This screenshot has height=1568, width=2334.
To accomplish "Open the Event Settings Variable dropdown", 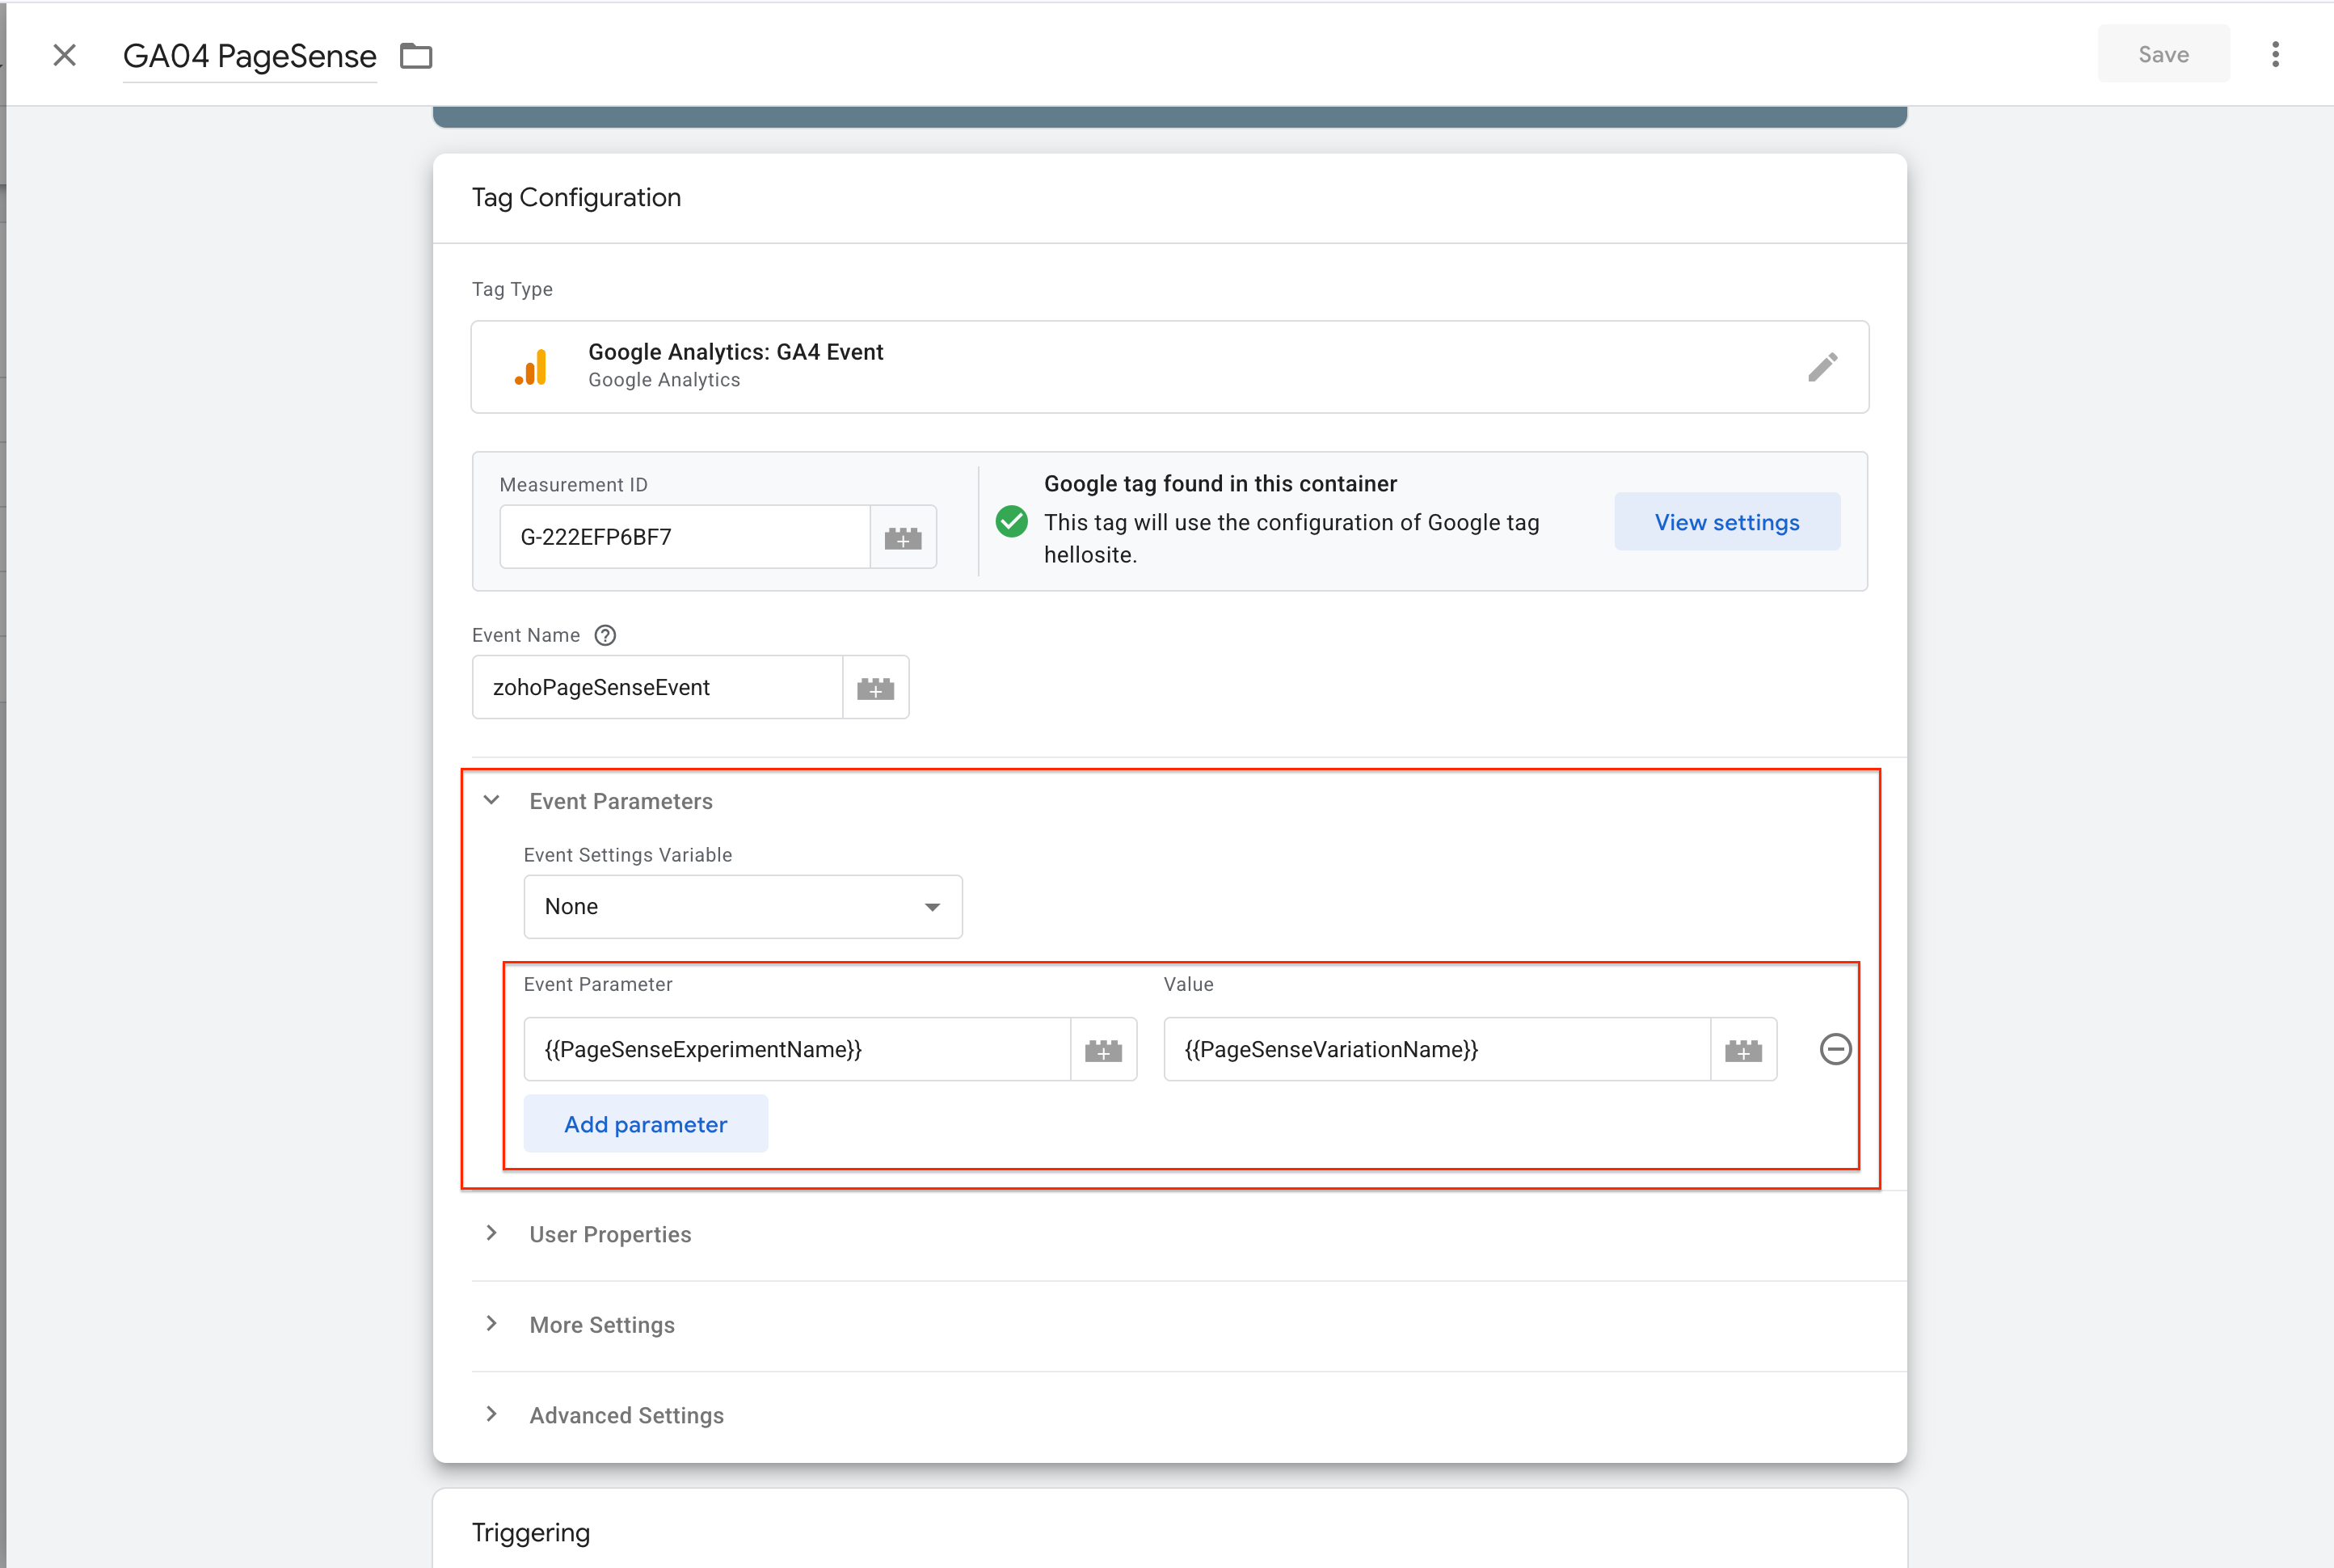I will click(x=742, y=907).
